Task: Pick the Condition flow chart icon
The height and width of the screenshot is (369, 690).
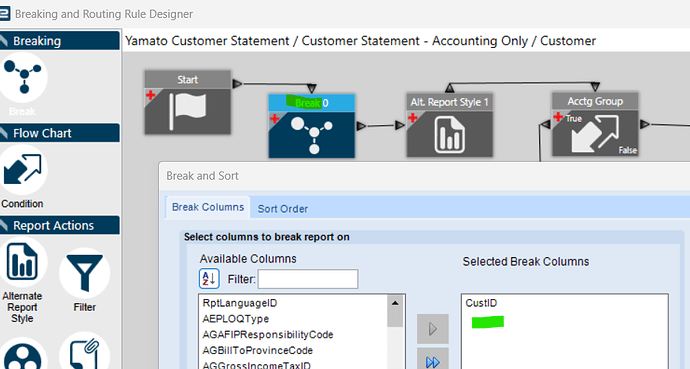Action: (x=22, y=170)
